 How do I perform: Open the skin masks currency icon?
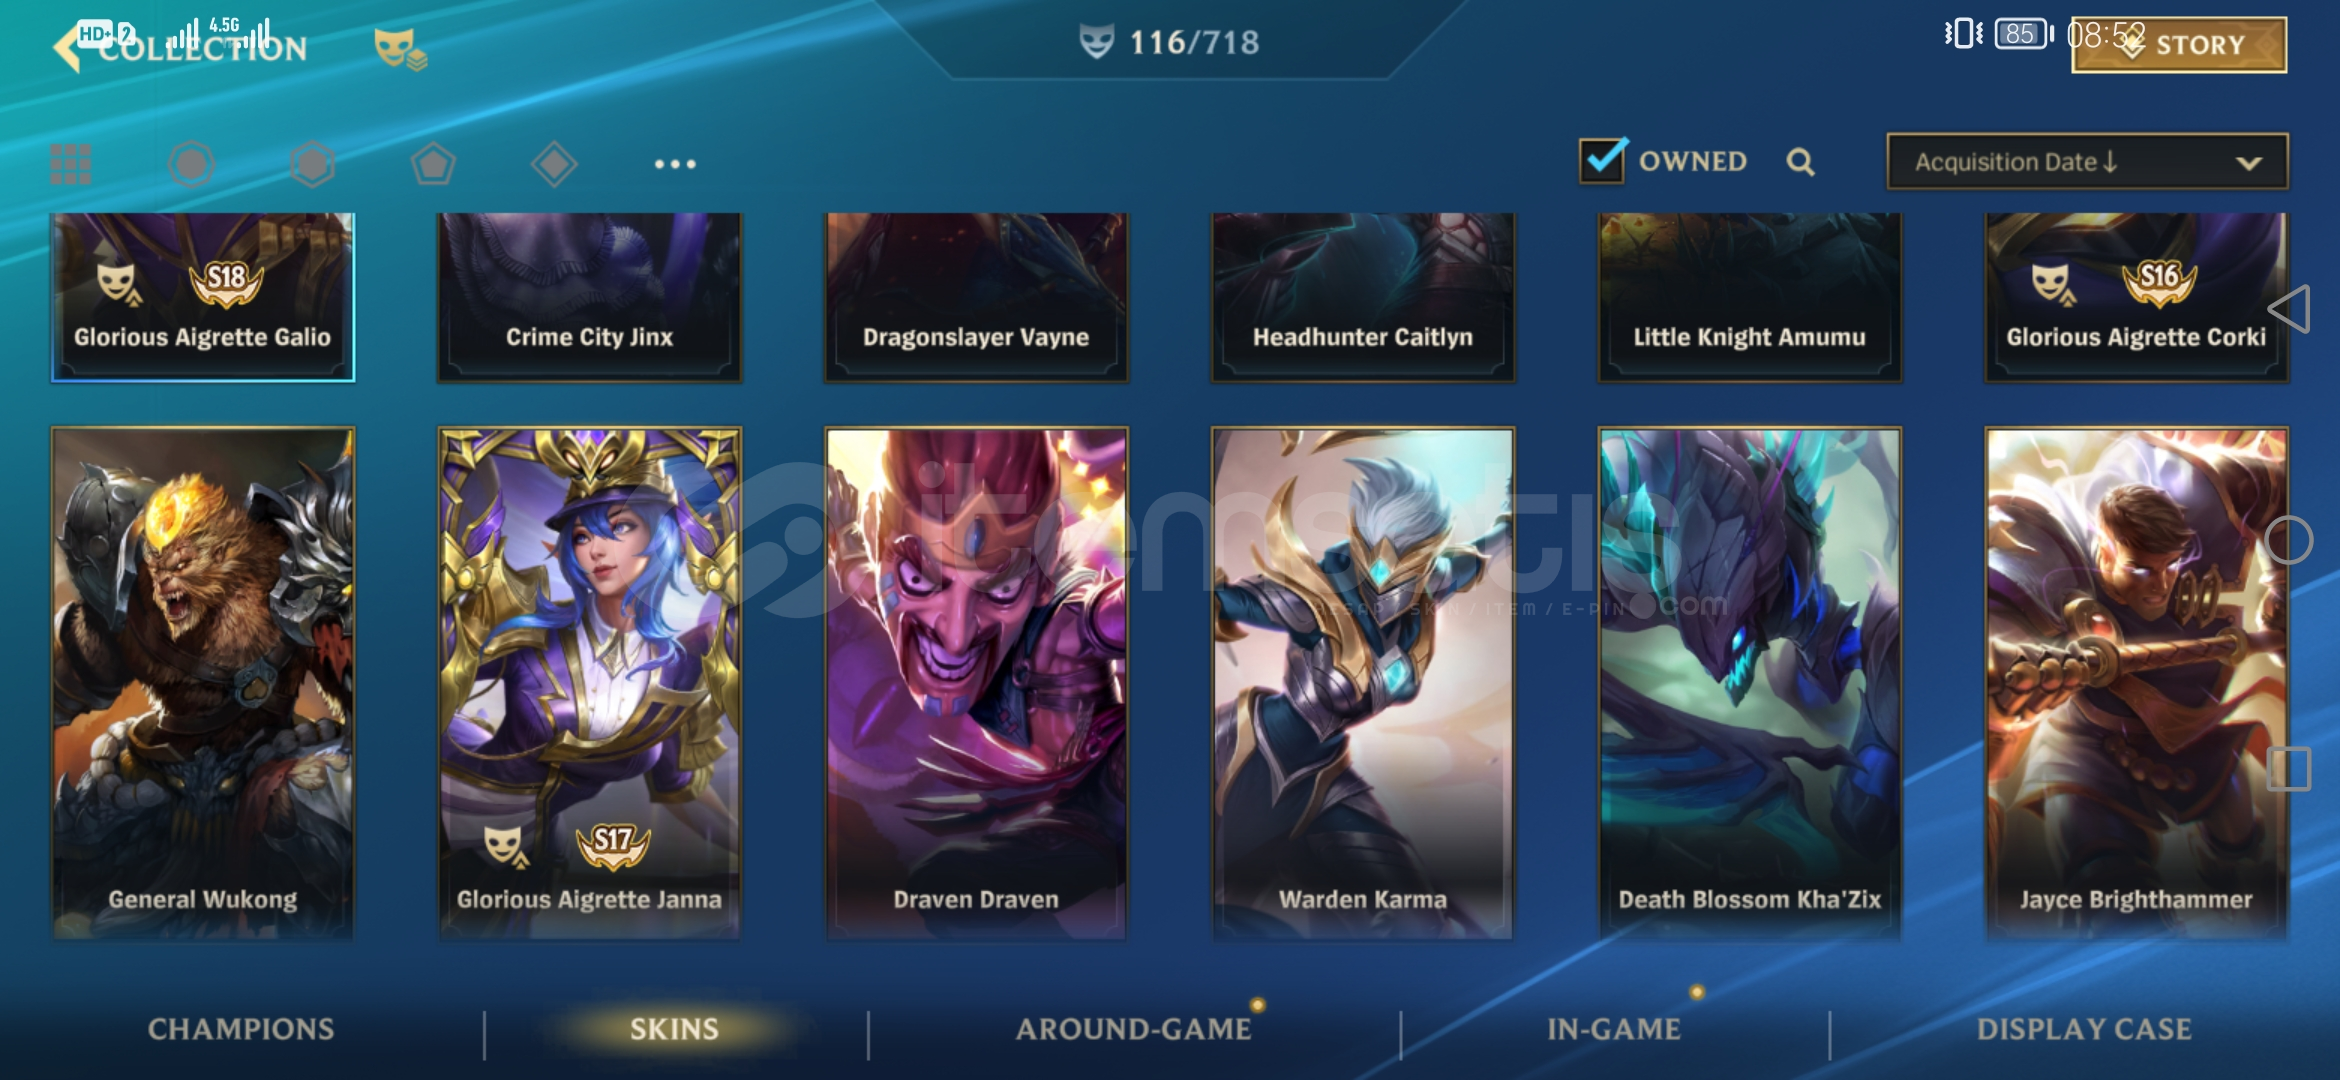[x=400, y=48]
